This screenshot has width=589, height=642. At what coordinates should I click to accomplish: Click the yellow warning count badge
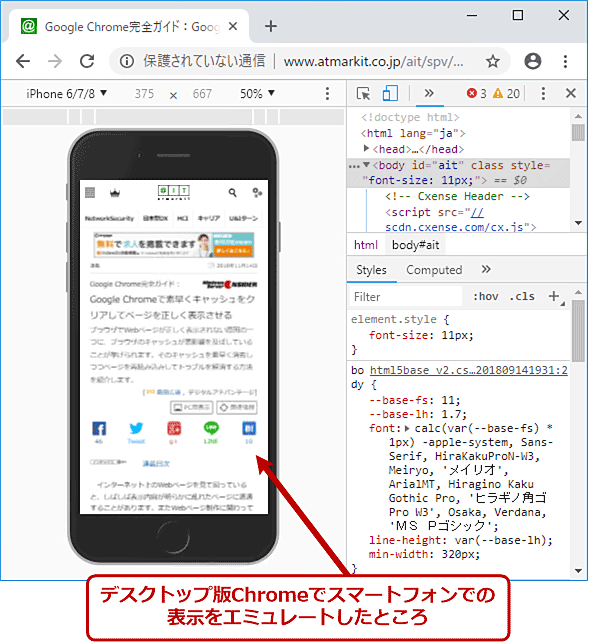coord(506,93)
